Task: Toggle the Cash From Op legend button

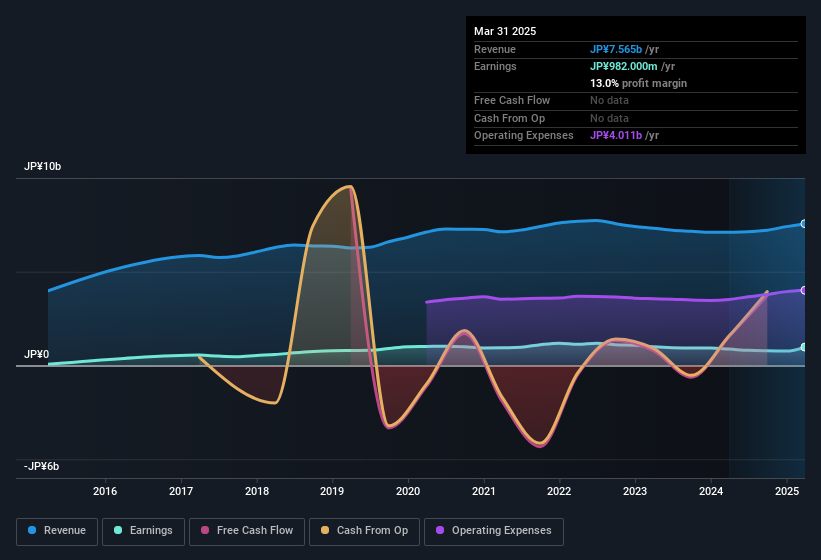Action: click(x=364, y=531)
